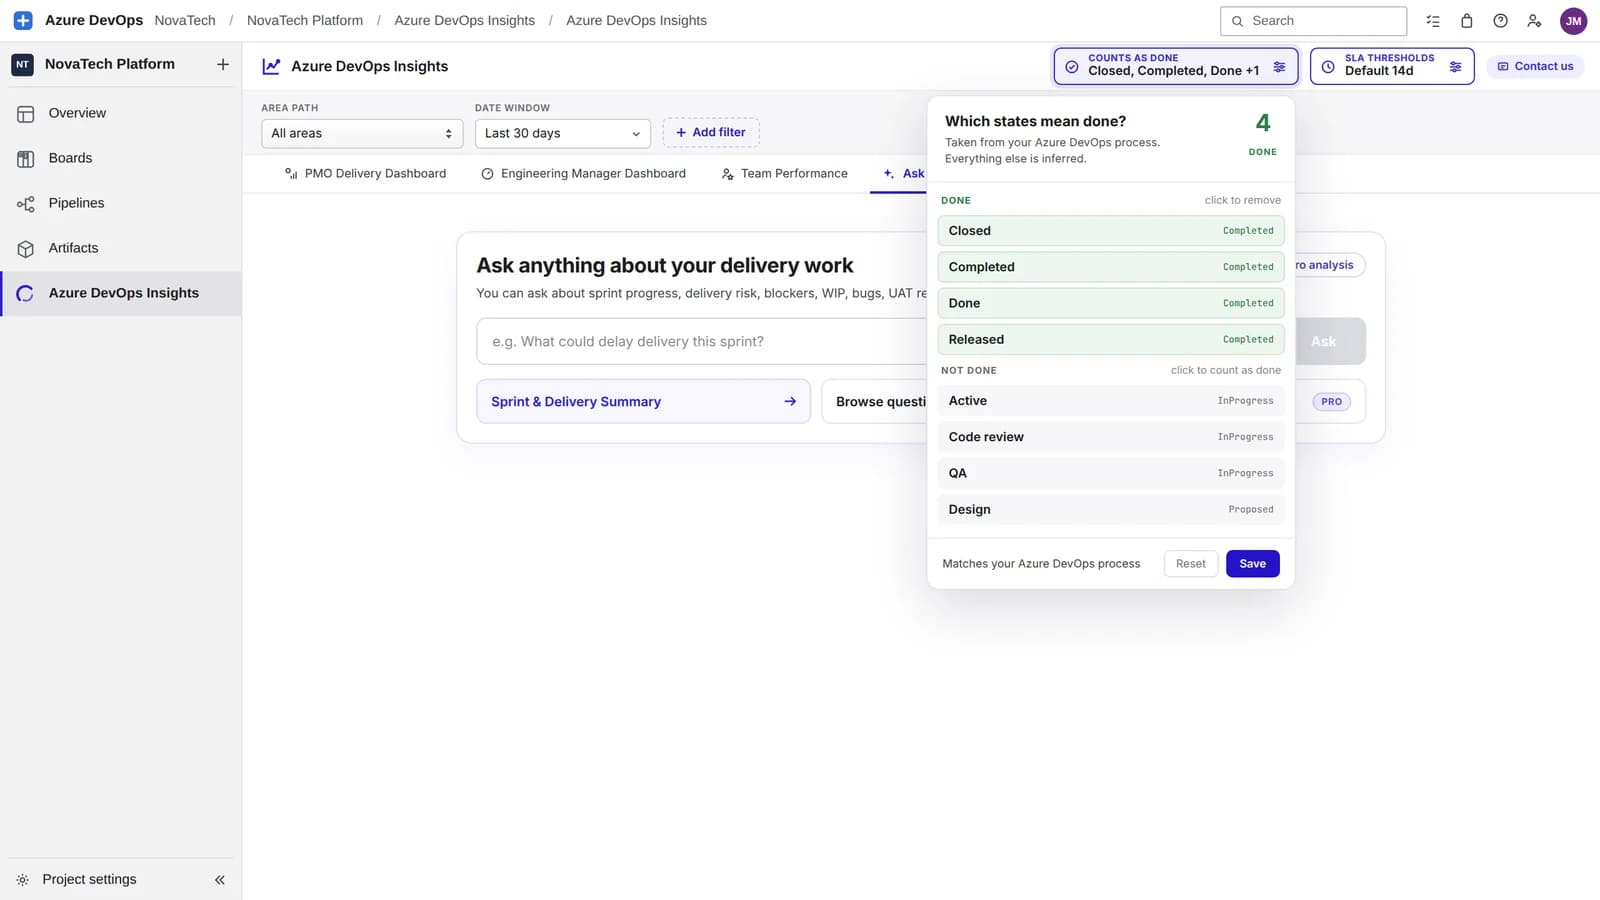
Task: Switch to Engineering Manager Dashboard tab
Action: click(583, 174)
